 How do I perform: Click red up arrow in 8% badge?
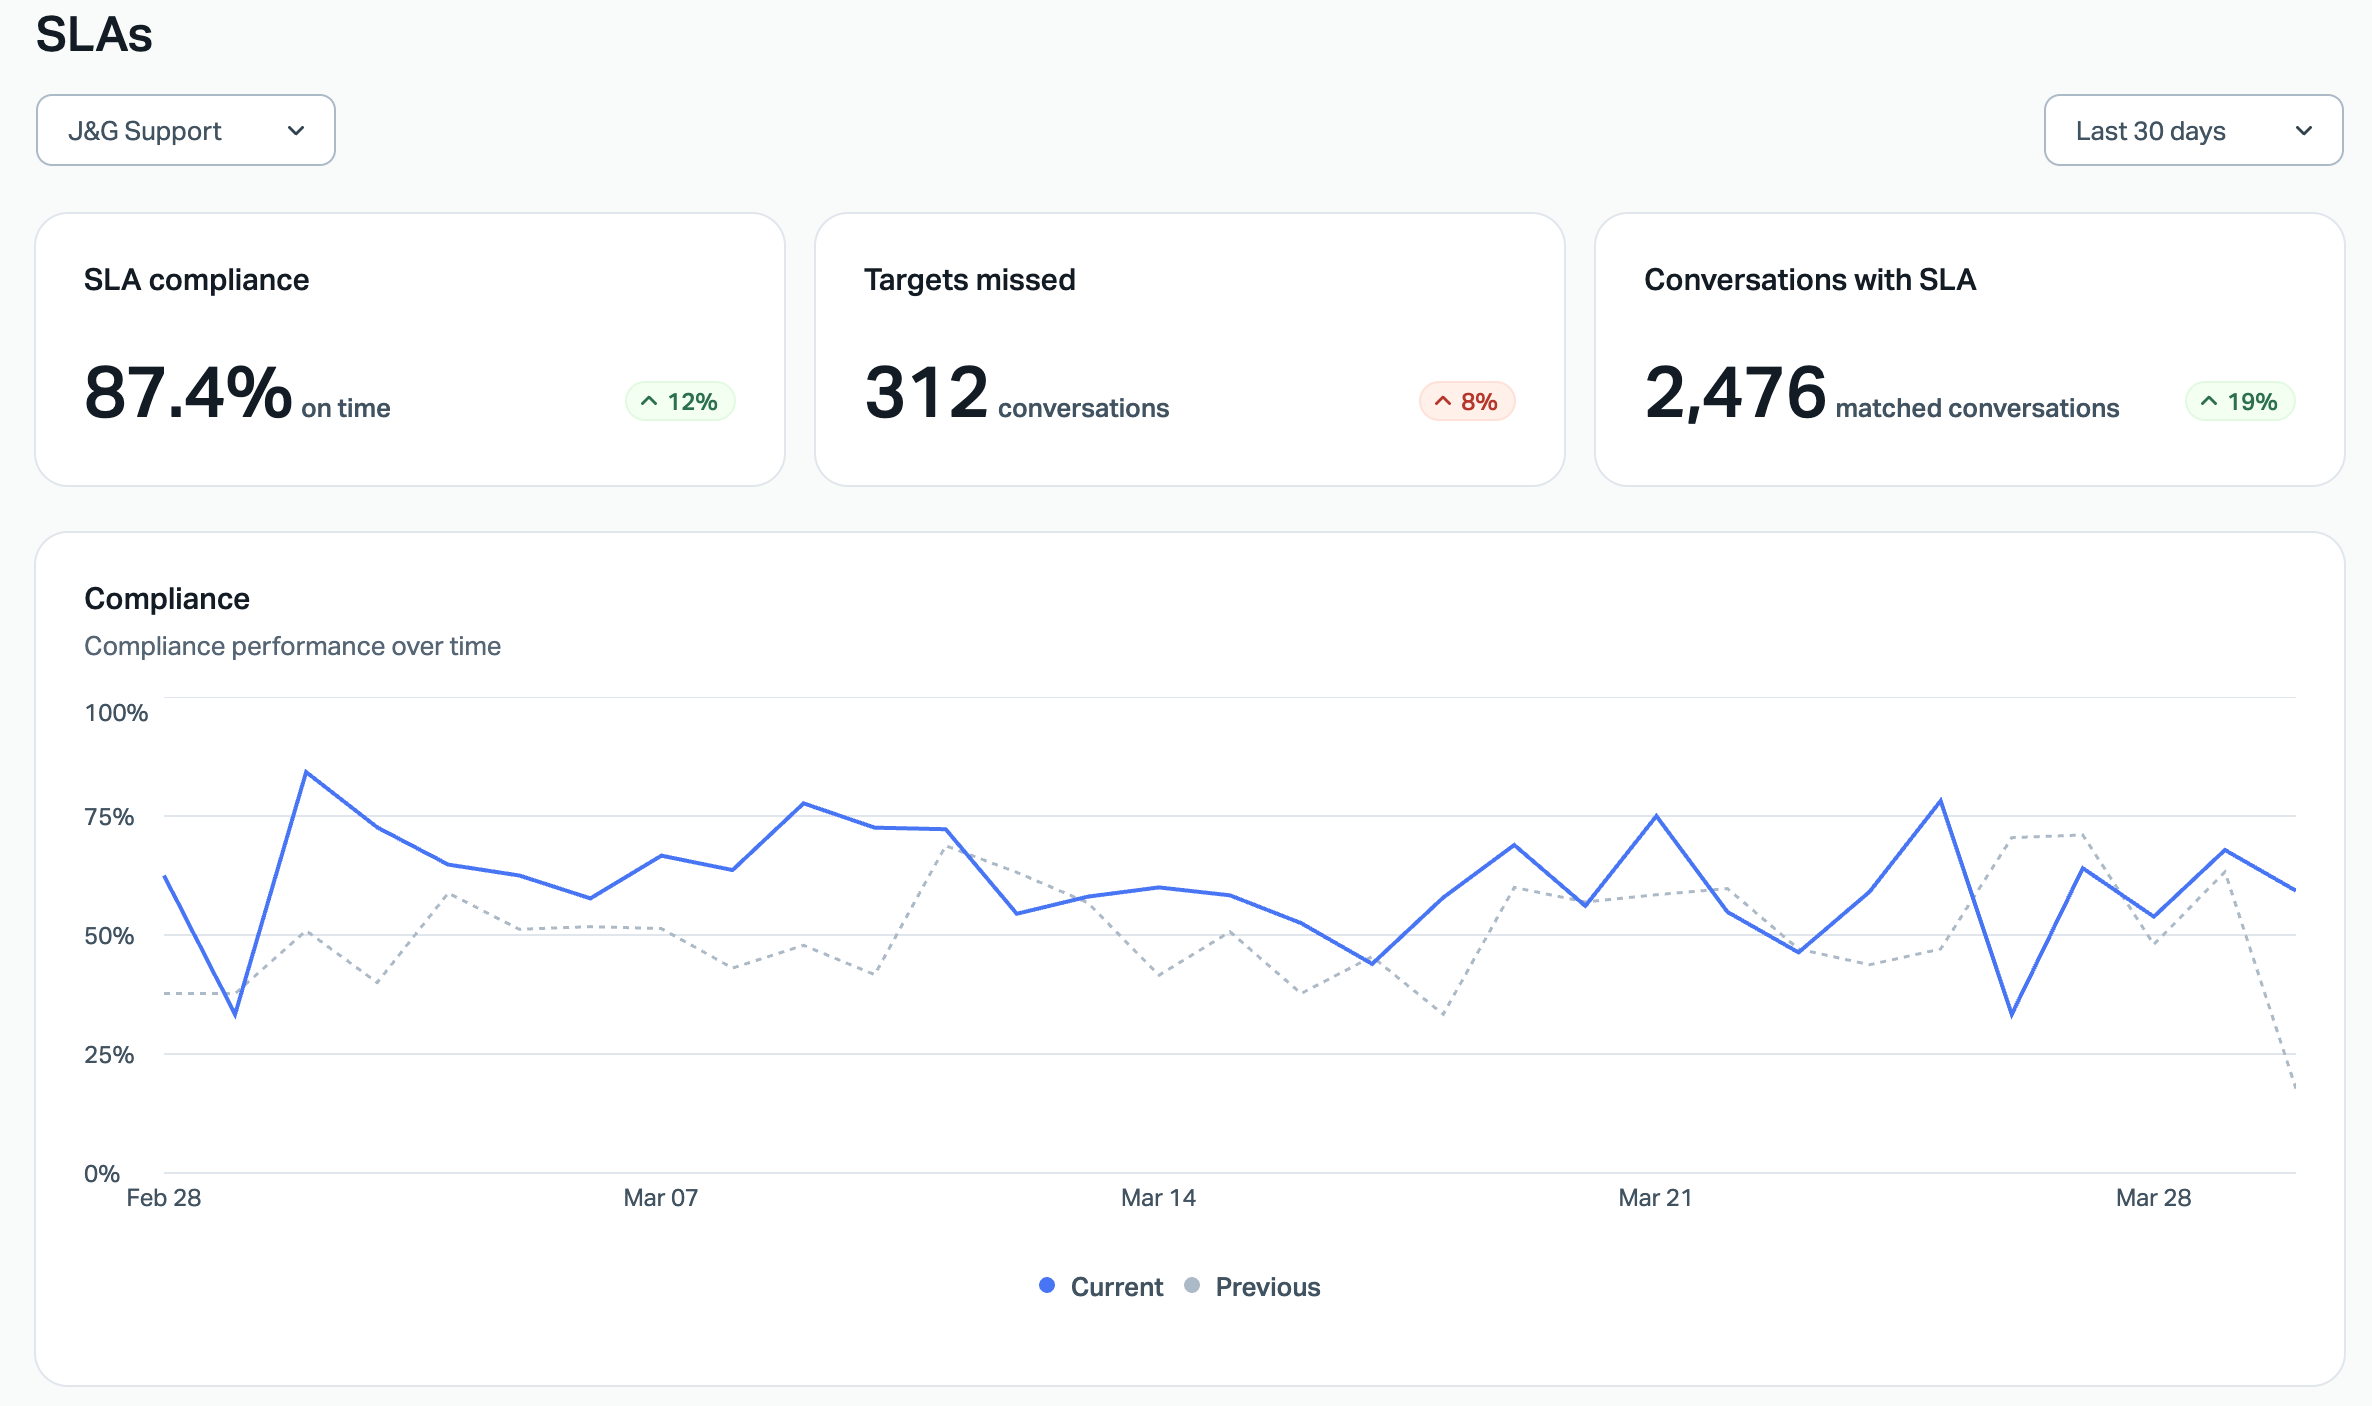tap(1443, 402)
